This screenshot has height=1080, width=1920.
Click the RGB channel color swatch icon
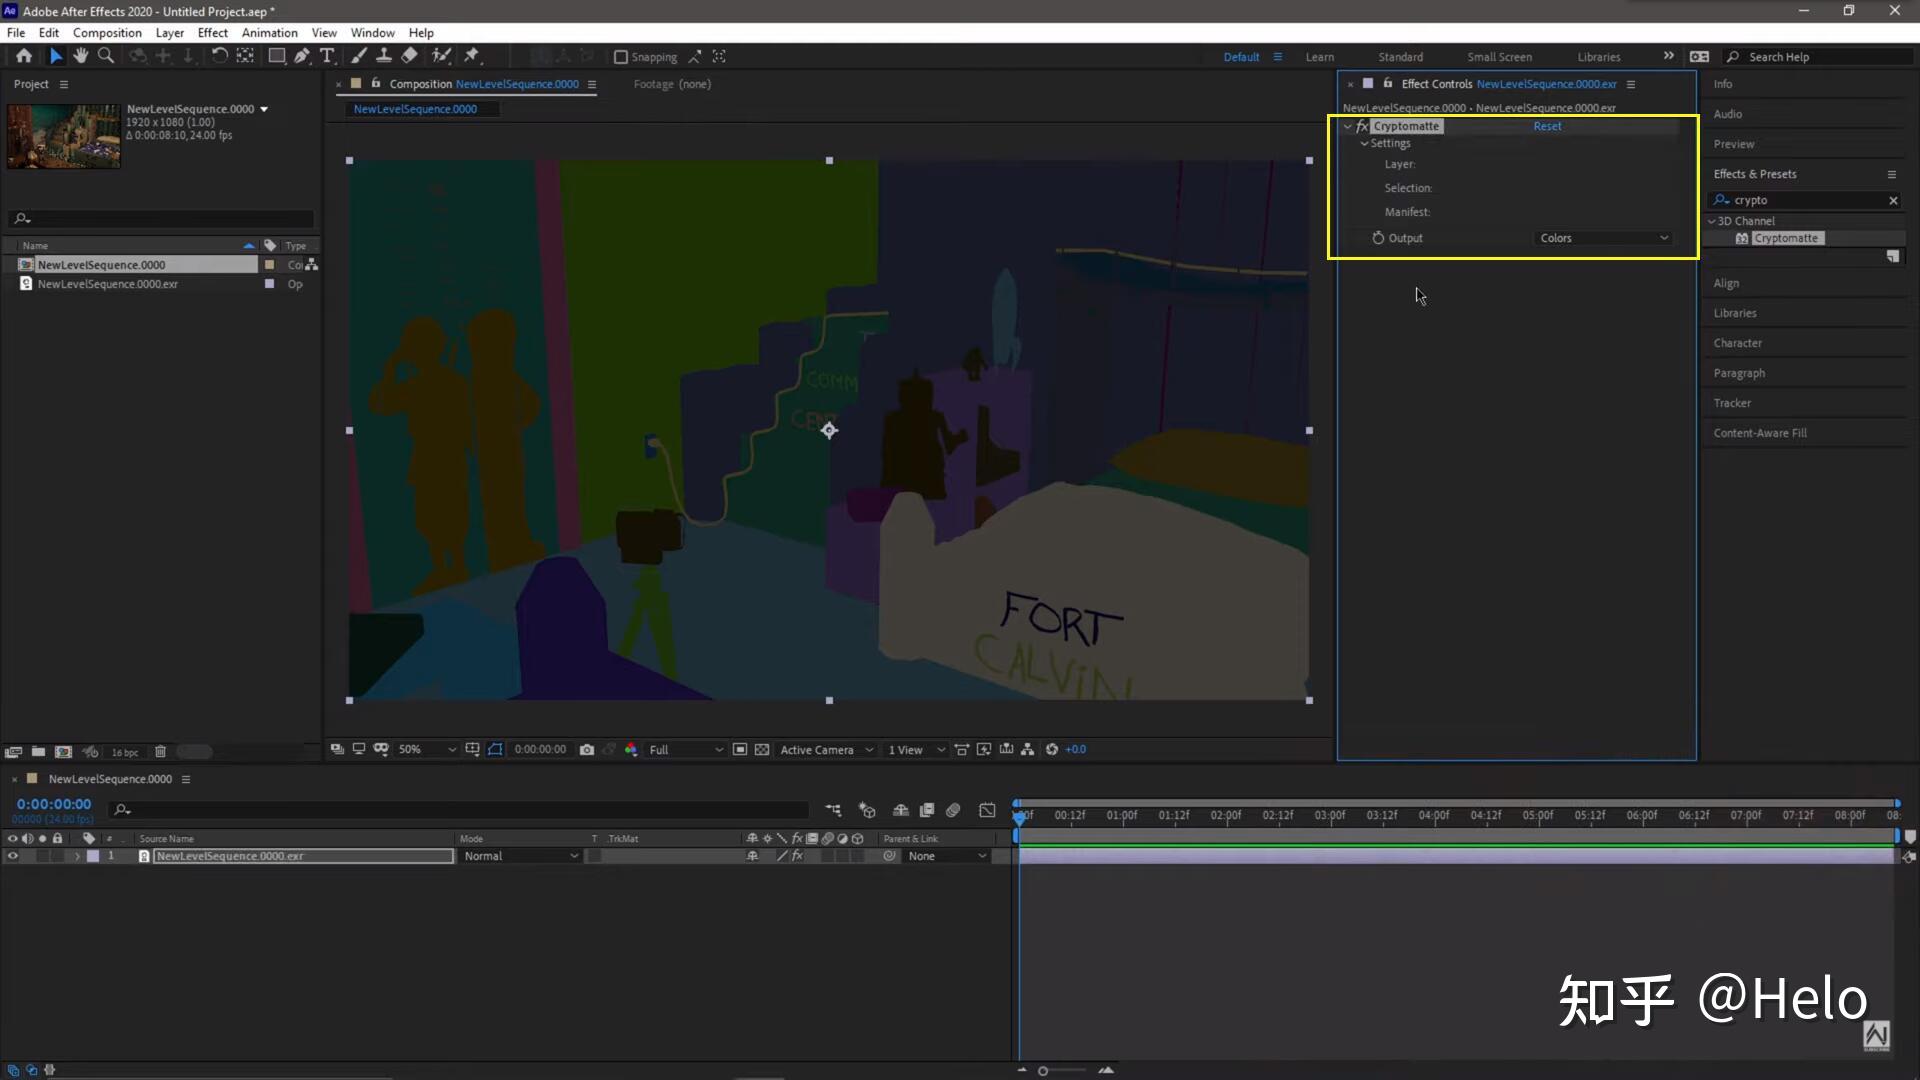tap(632, 749)
